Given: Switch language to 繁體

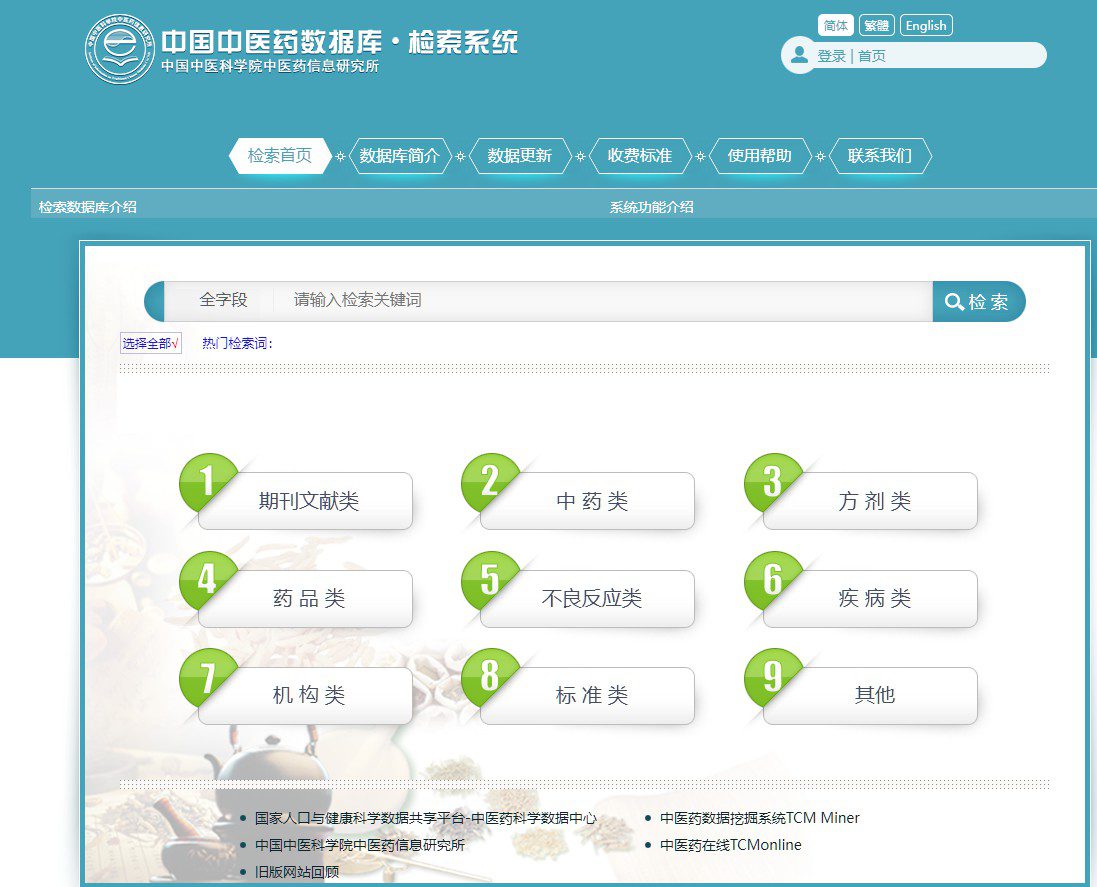Looking at the screenshot, I should tap(877, 25).
